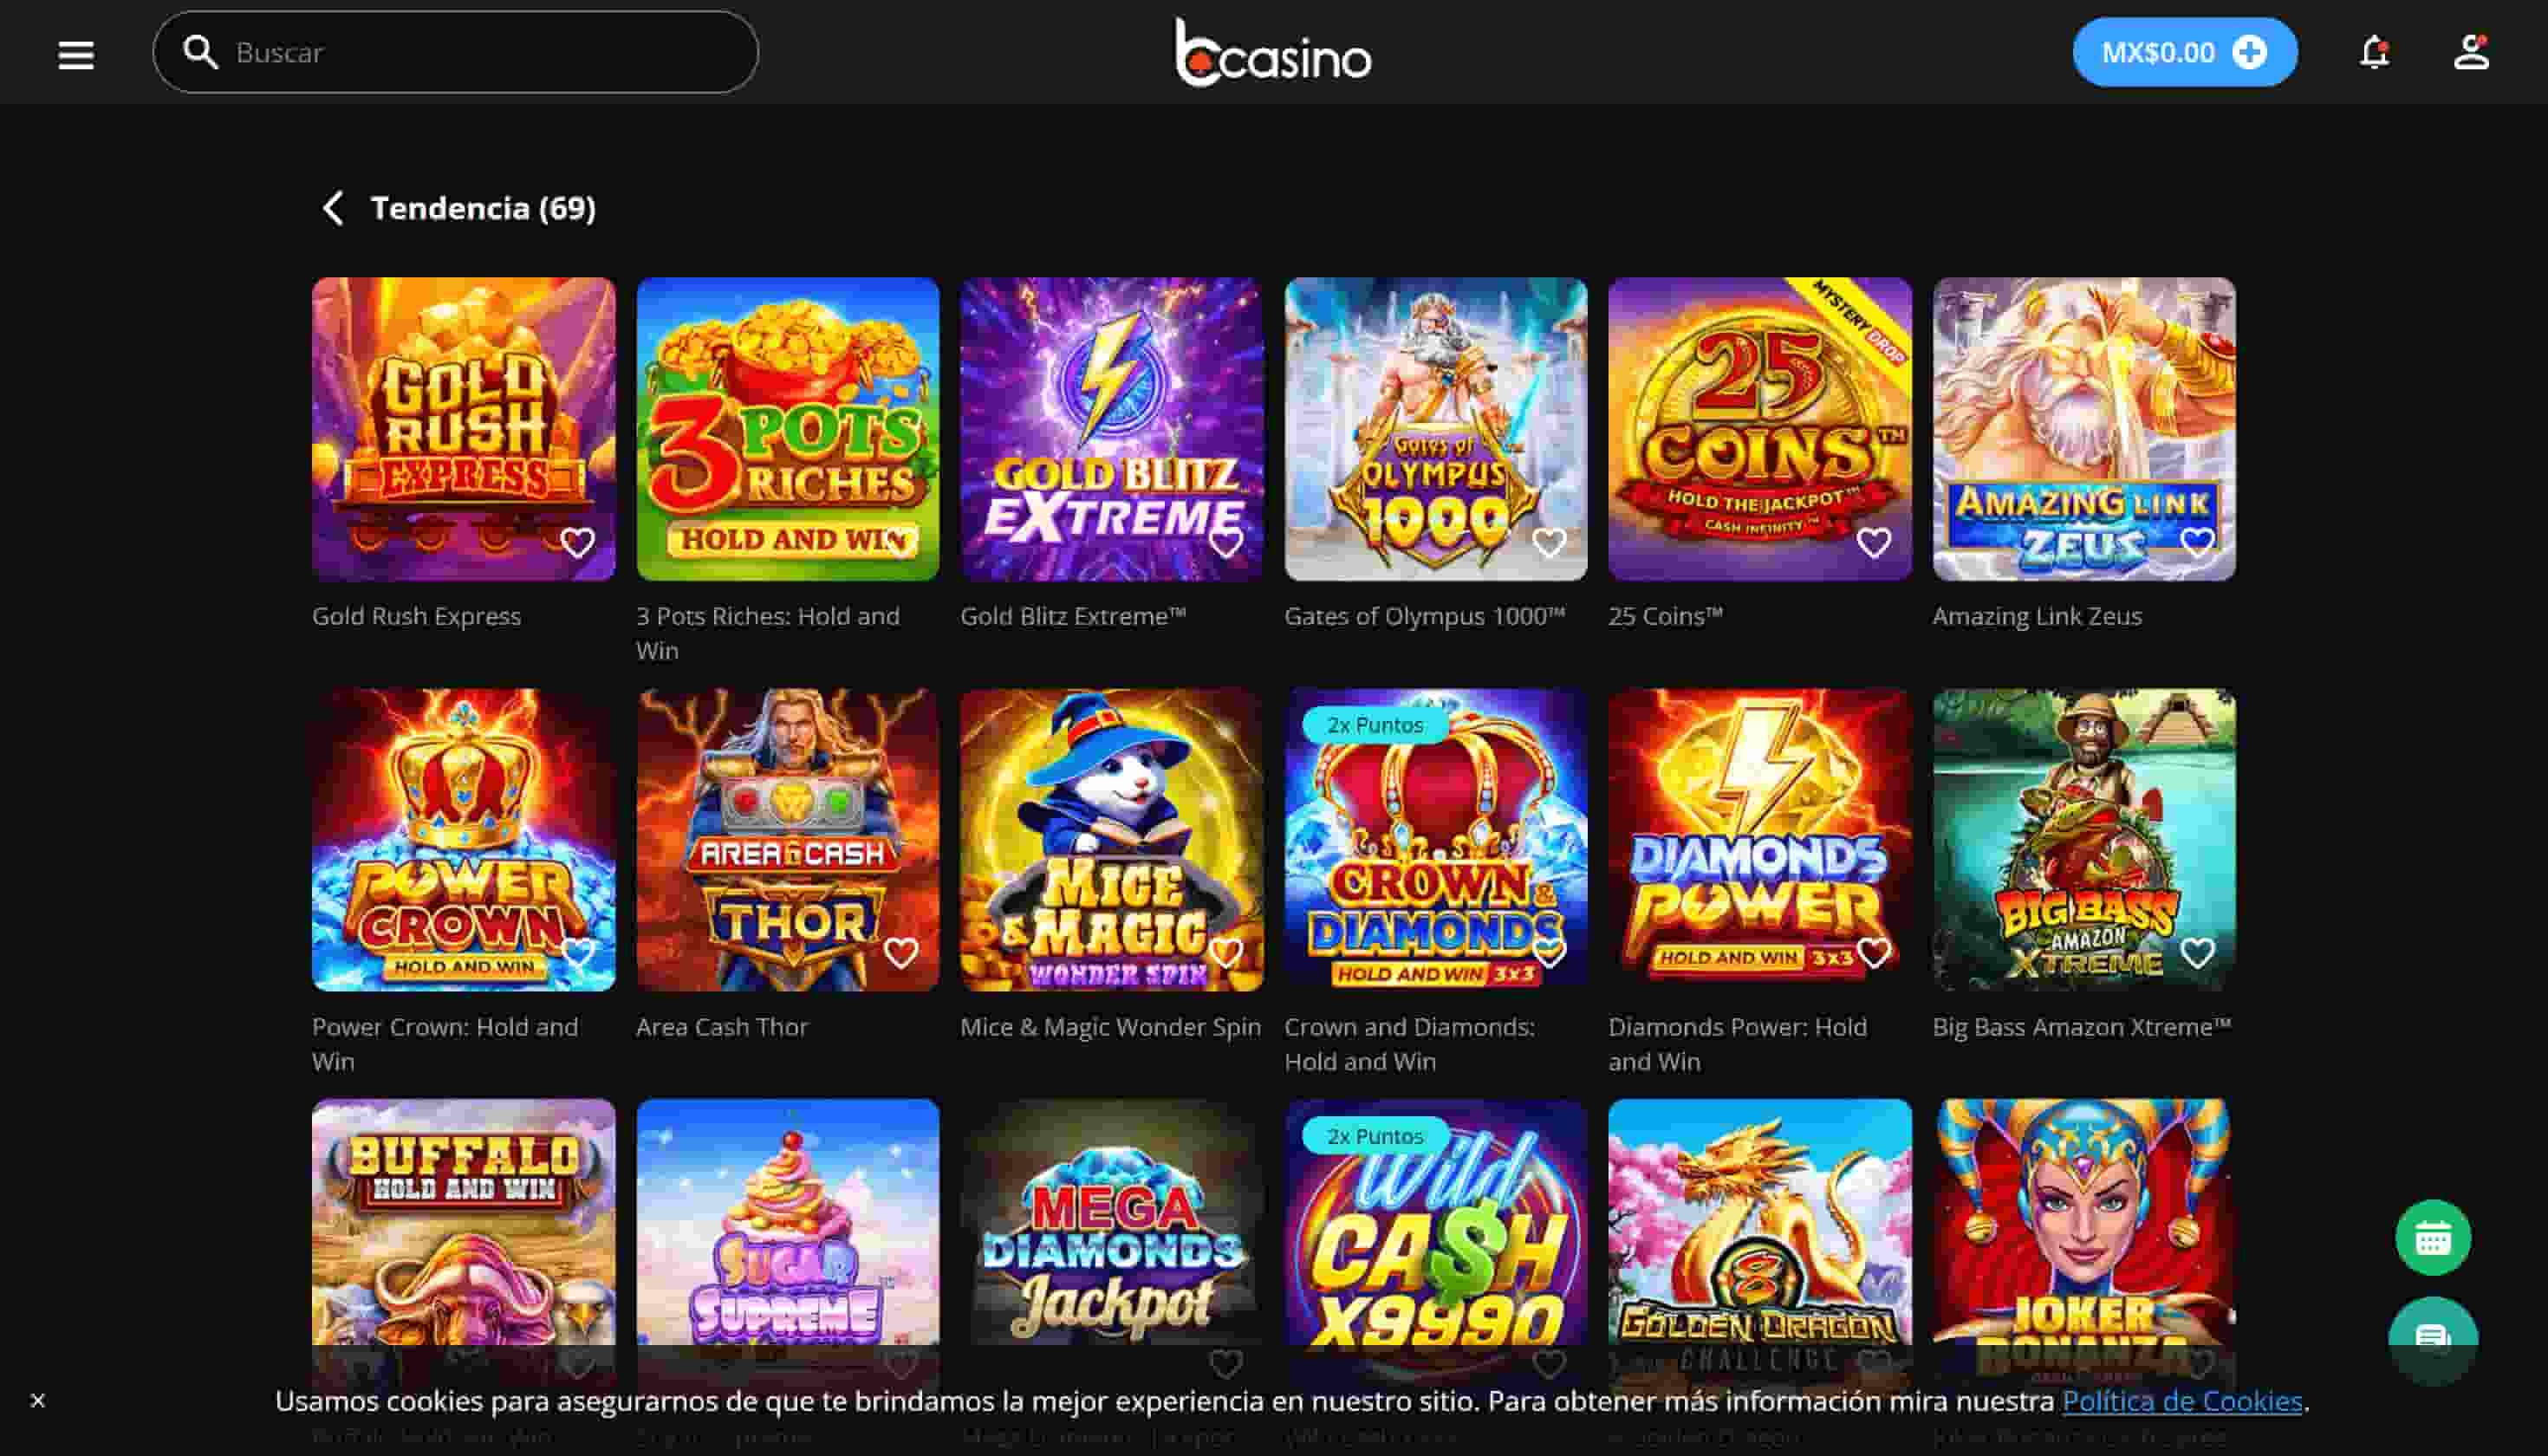Screen dimensions: 2548x1456
Task: Click the search magnifier icon
Action: pos(201,52)
